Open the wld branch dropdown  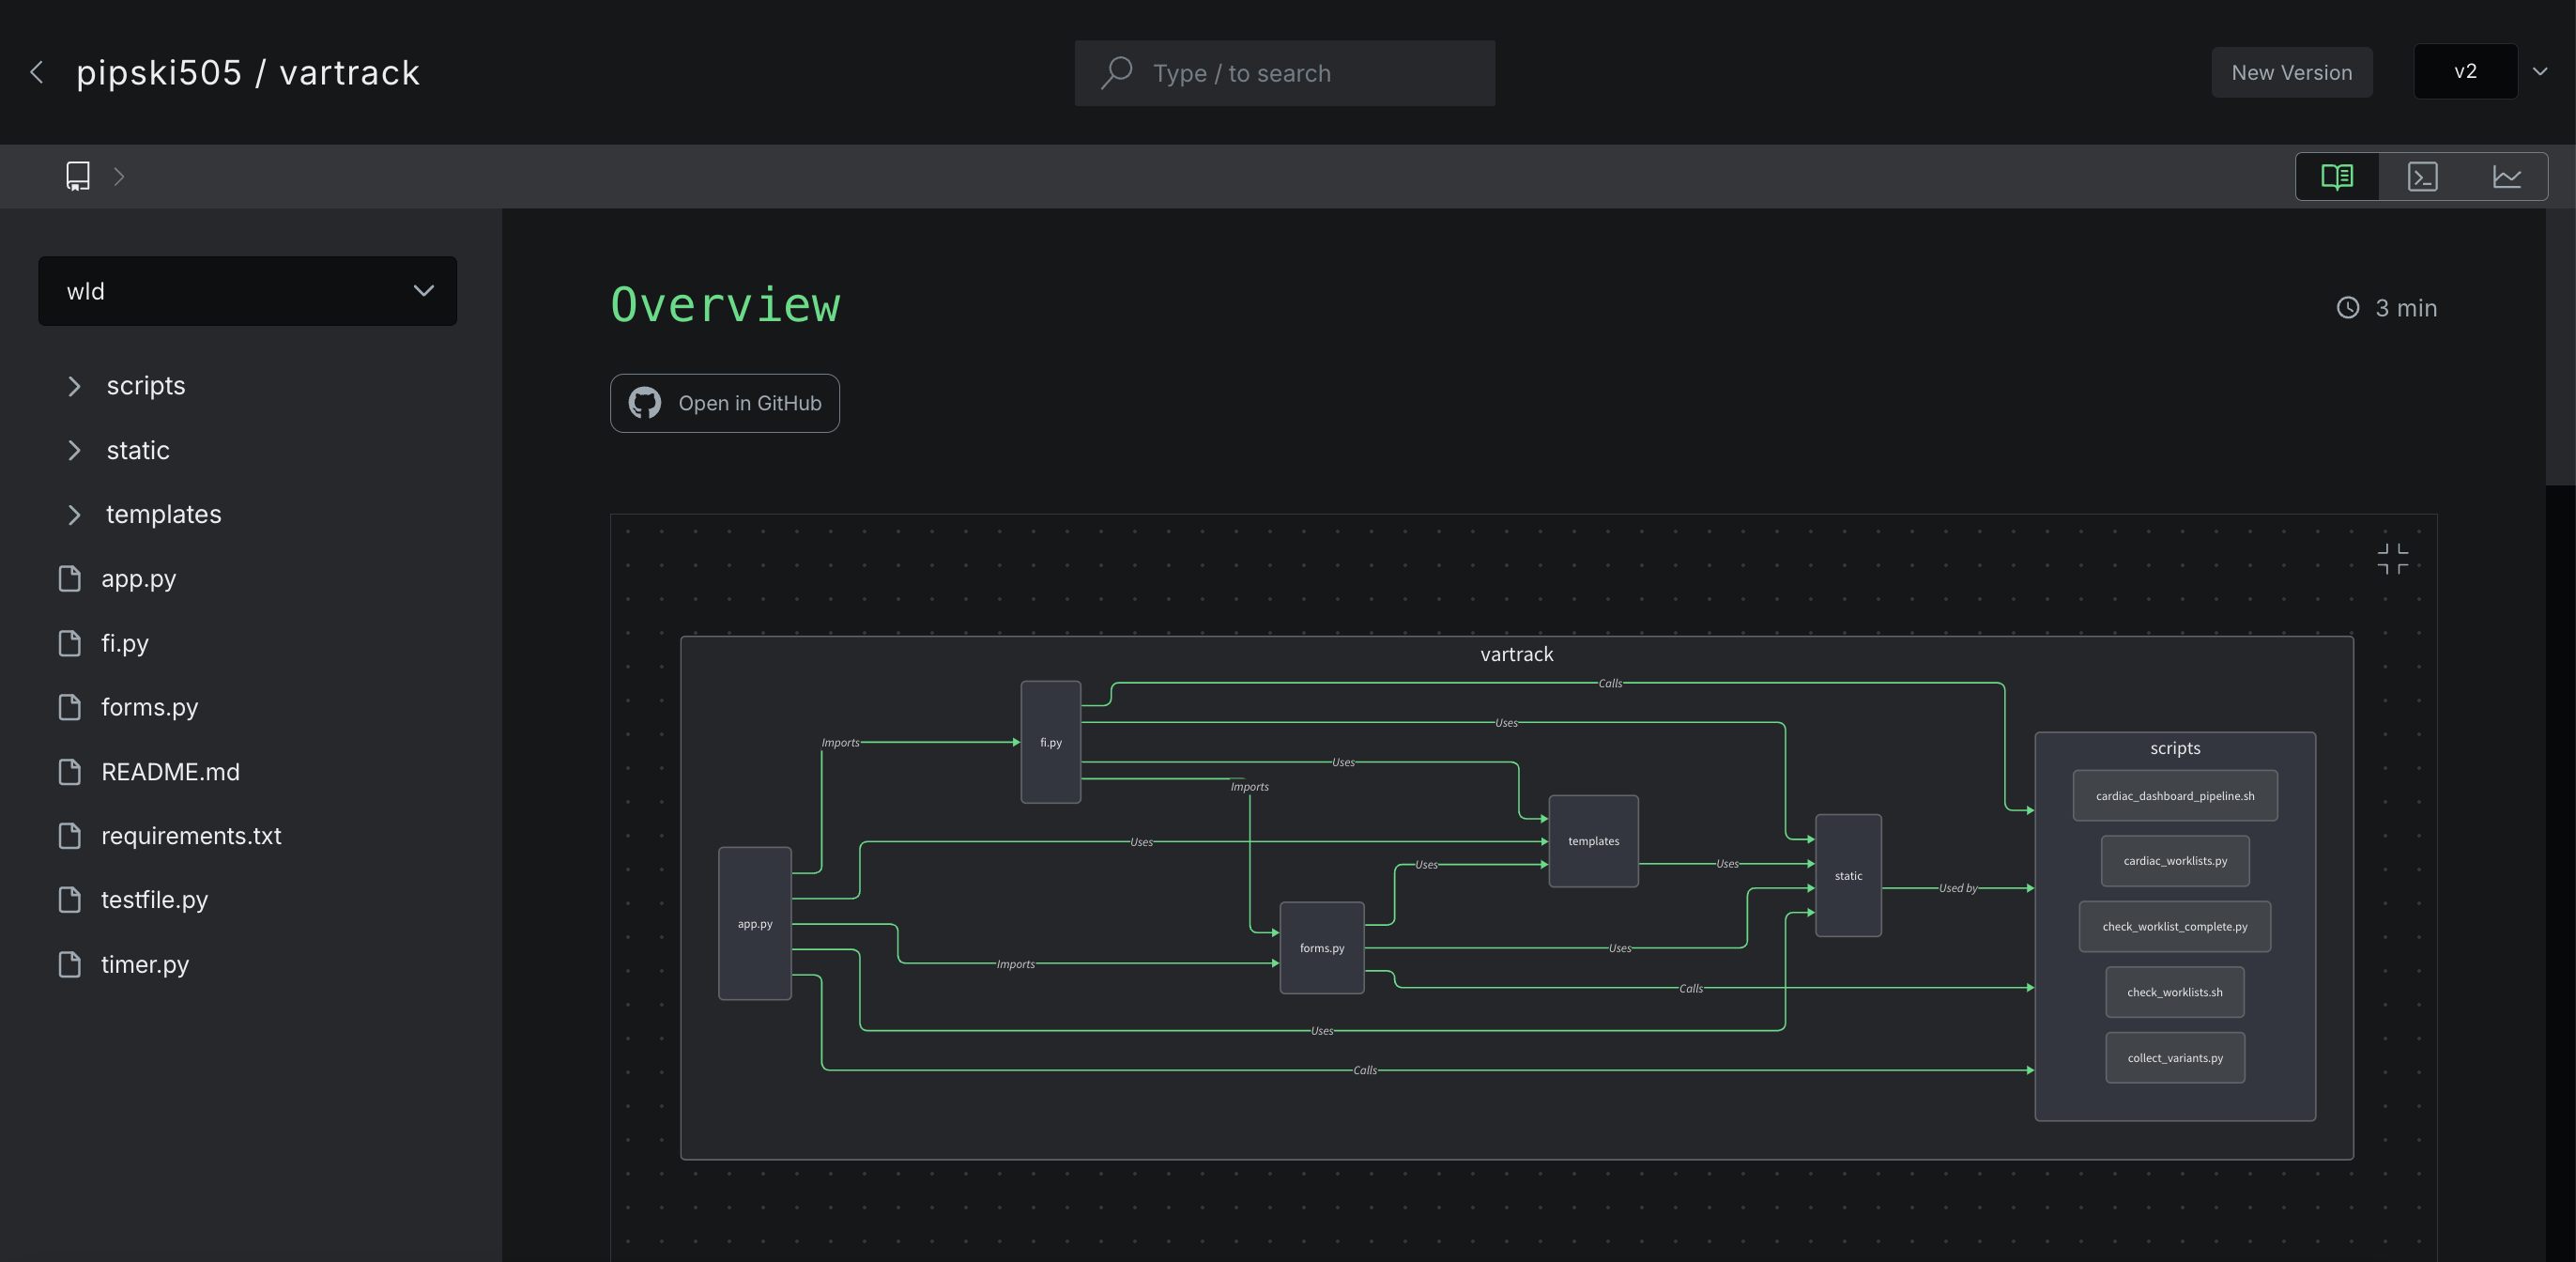248,291
